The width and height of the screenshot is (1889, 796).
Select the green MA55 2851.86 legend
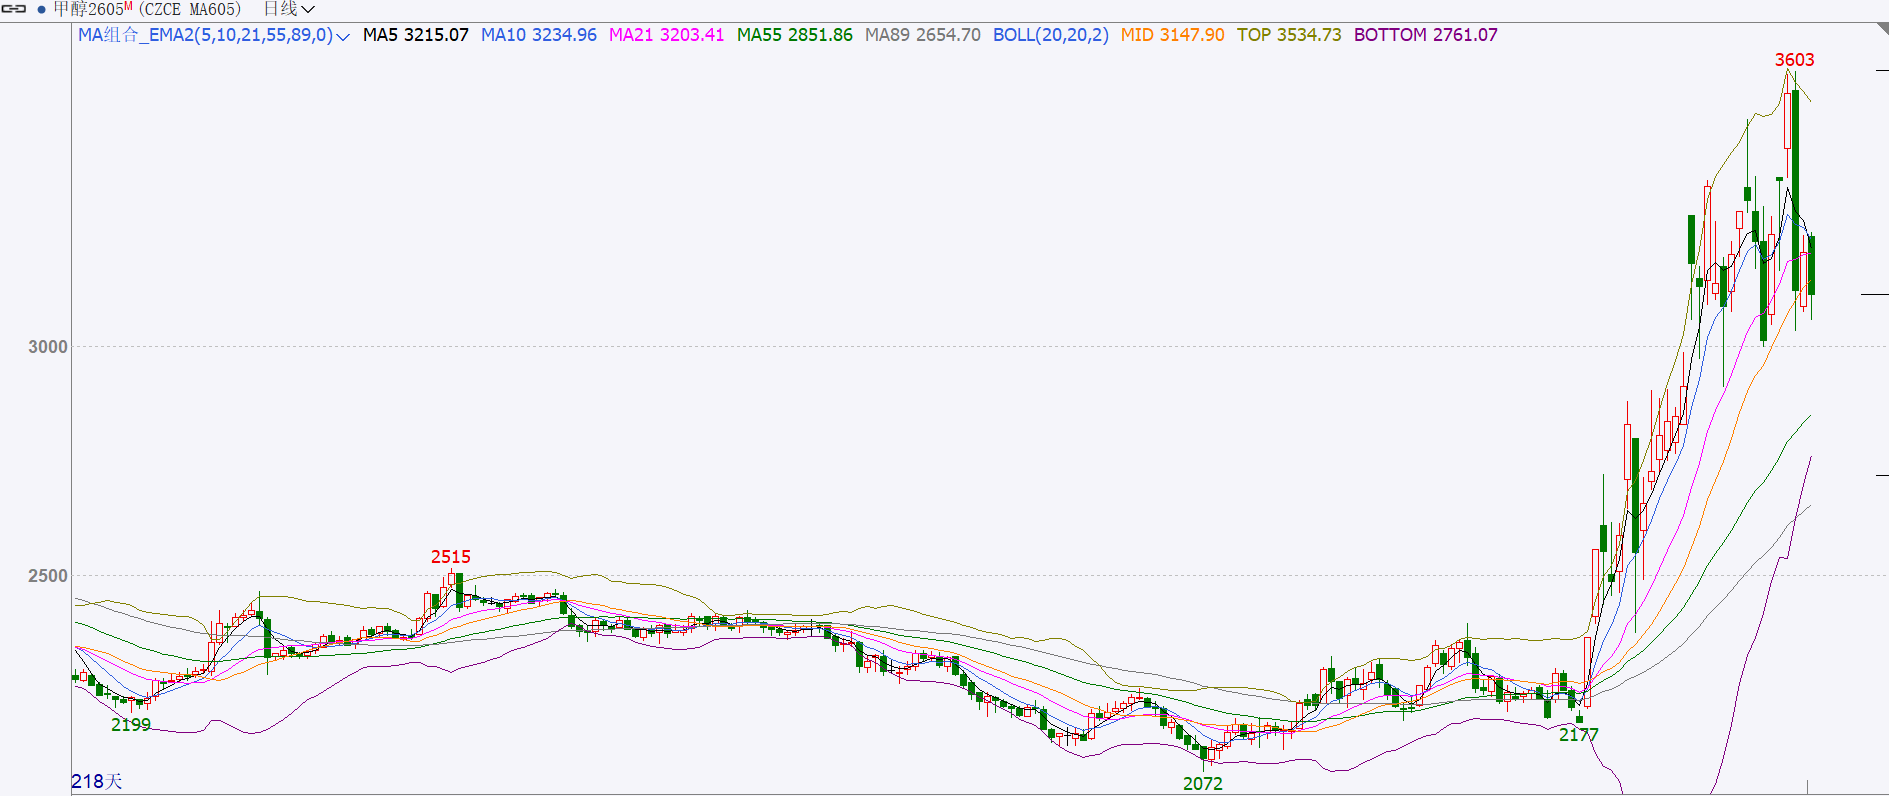(x=794, y=35)
